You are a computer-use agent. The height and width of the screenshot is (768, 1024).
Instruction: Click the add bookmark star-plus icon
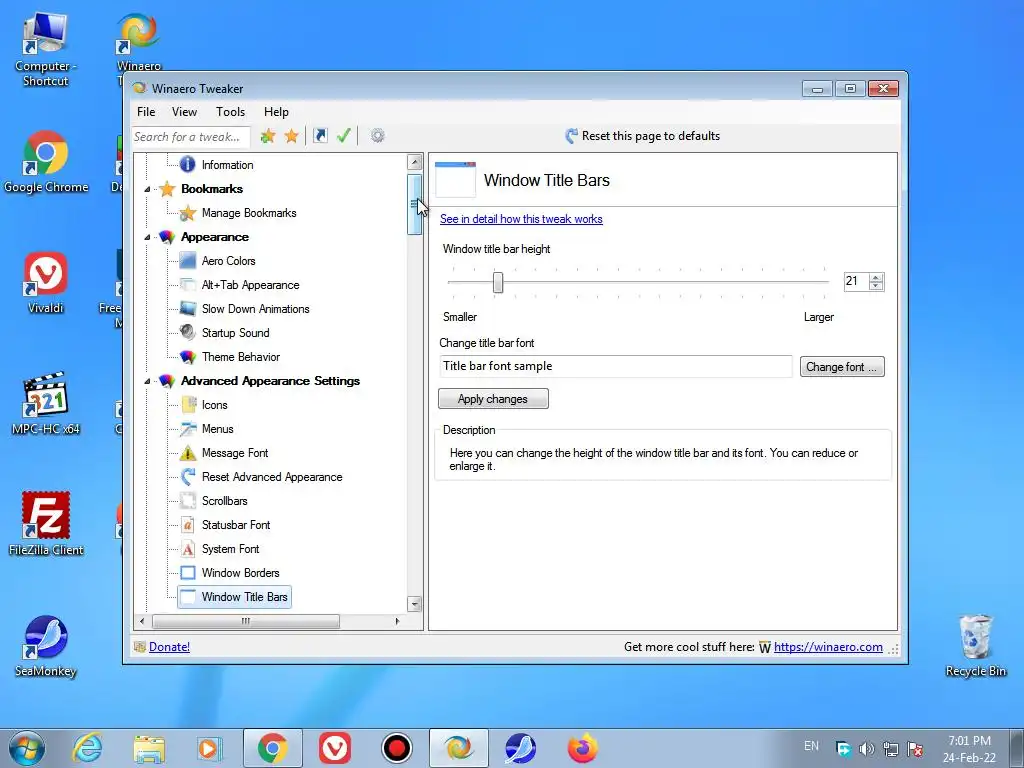click(x=268, y=136)
